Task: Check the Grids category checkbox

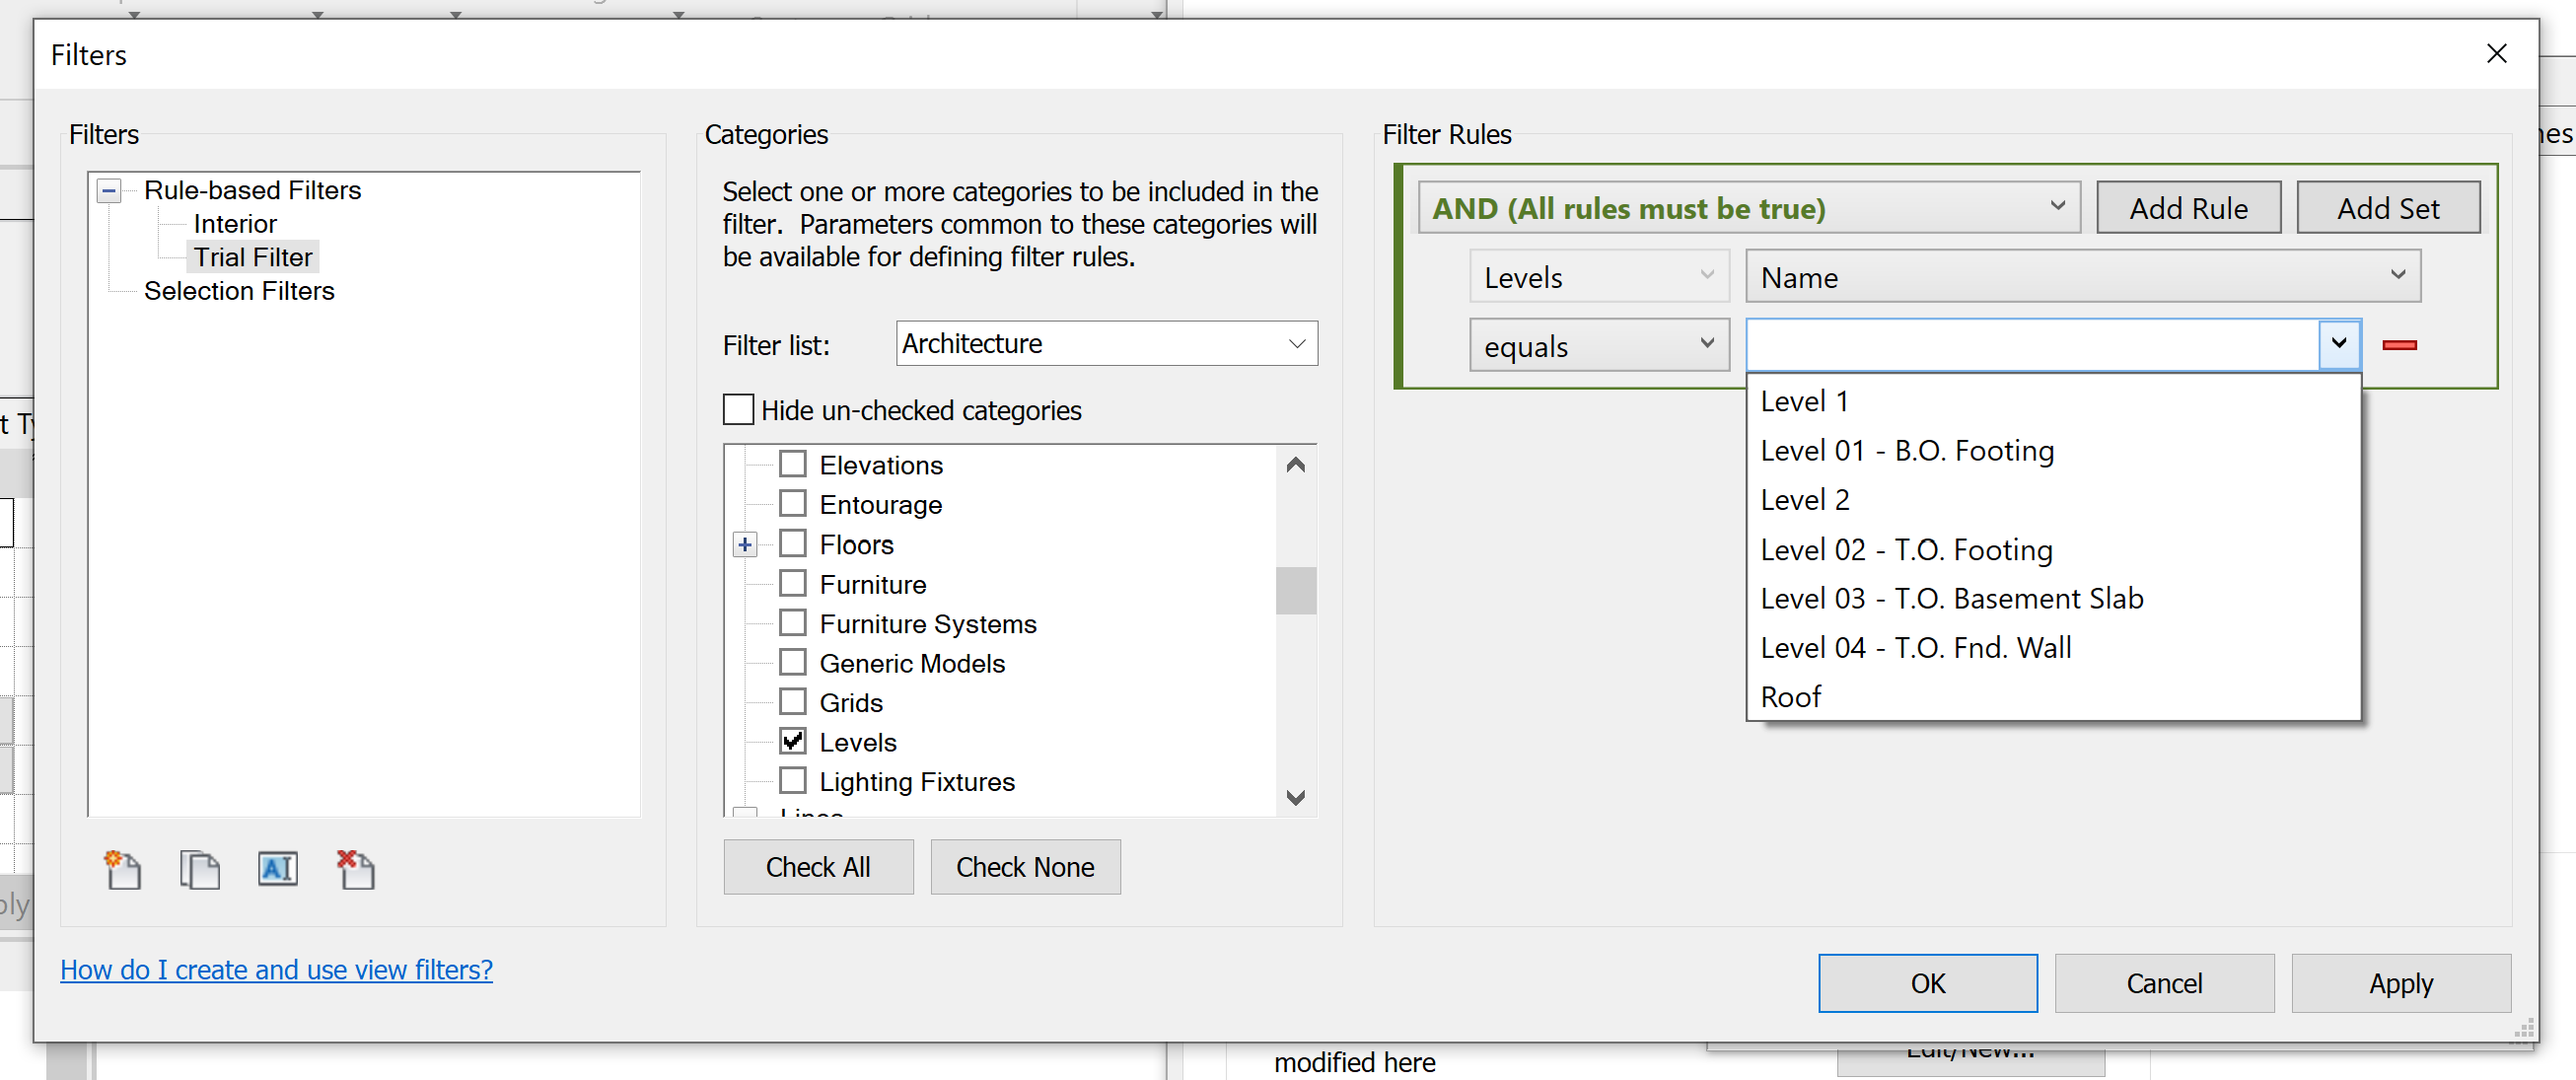Action: pos(793,702)
